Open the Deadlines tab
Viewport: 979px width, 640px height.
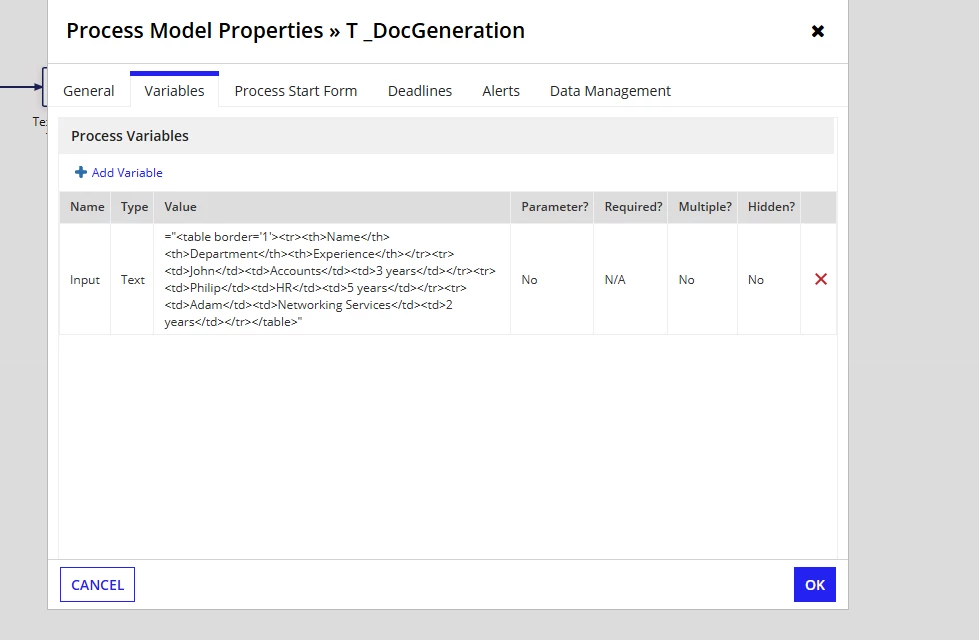coord(420,91)
